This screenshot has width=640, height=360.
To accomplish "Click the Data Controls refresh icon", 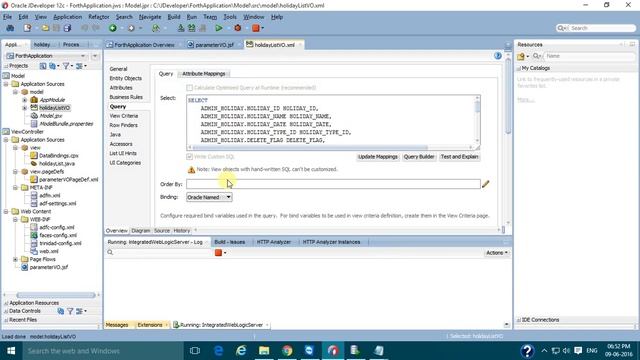I will (60, 311).
